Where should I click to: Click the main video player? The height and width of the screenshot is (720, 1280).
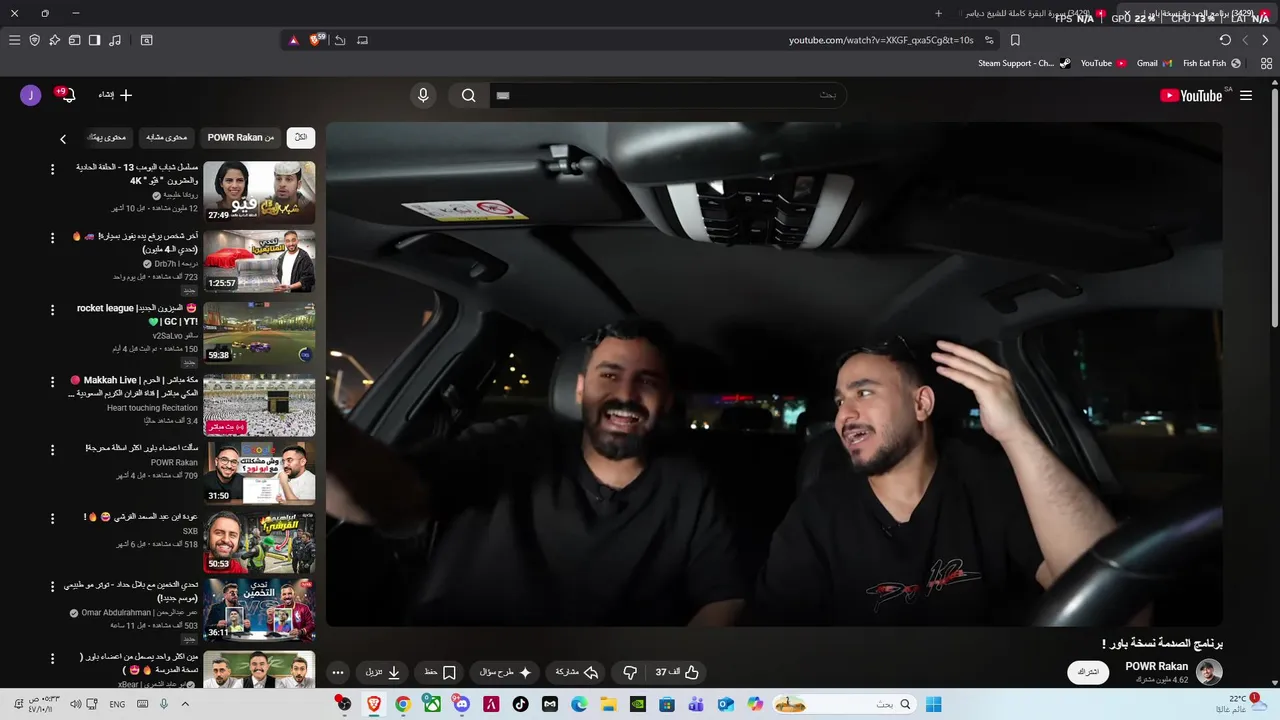774,374
